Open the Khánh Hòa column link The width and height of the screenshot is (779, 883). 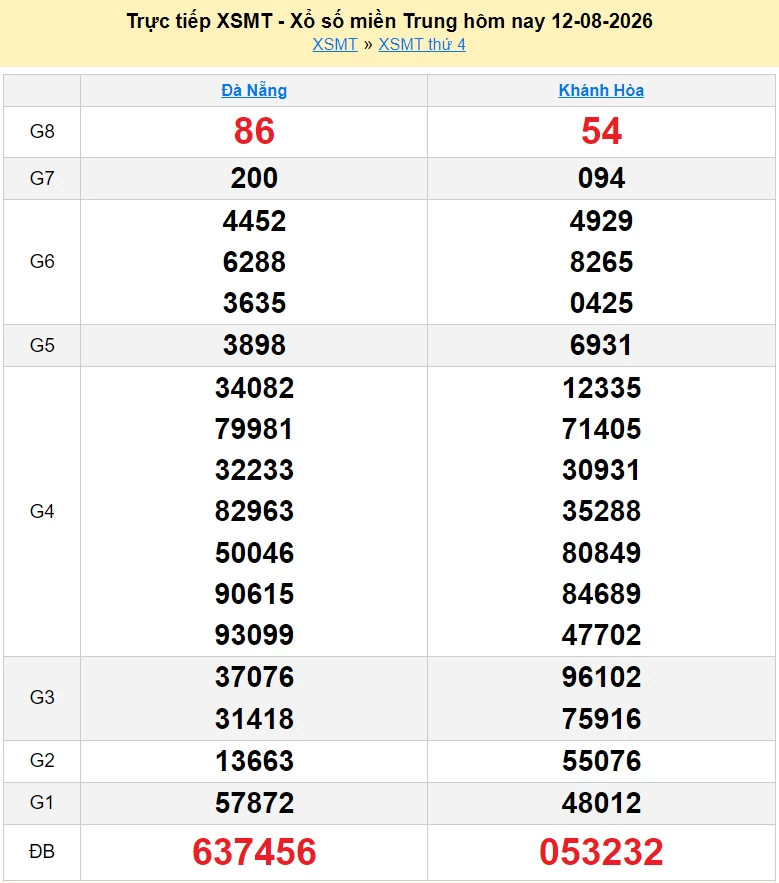pos(601,90)
